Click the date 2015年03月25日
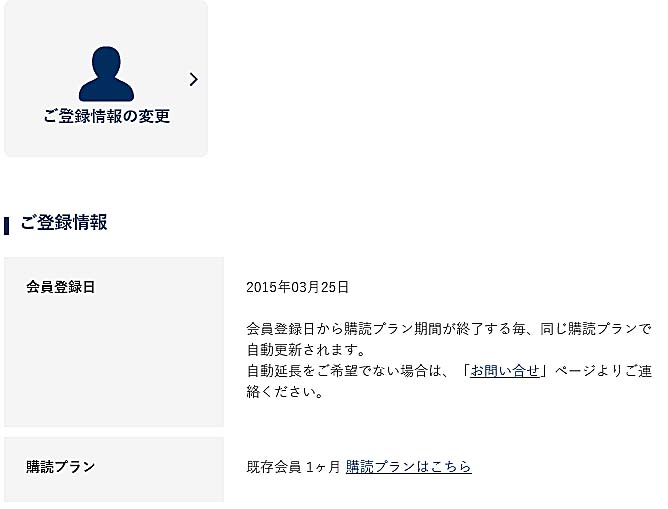The image size is (668, 509). point(297,287)
